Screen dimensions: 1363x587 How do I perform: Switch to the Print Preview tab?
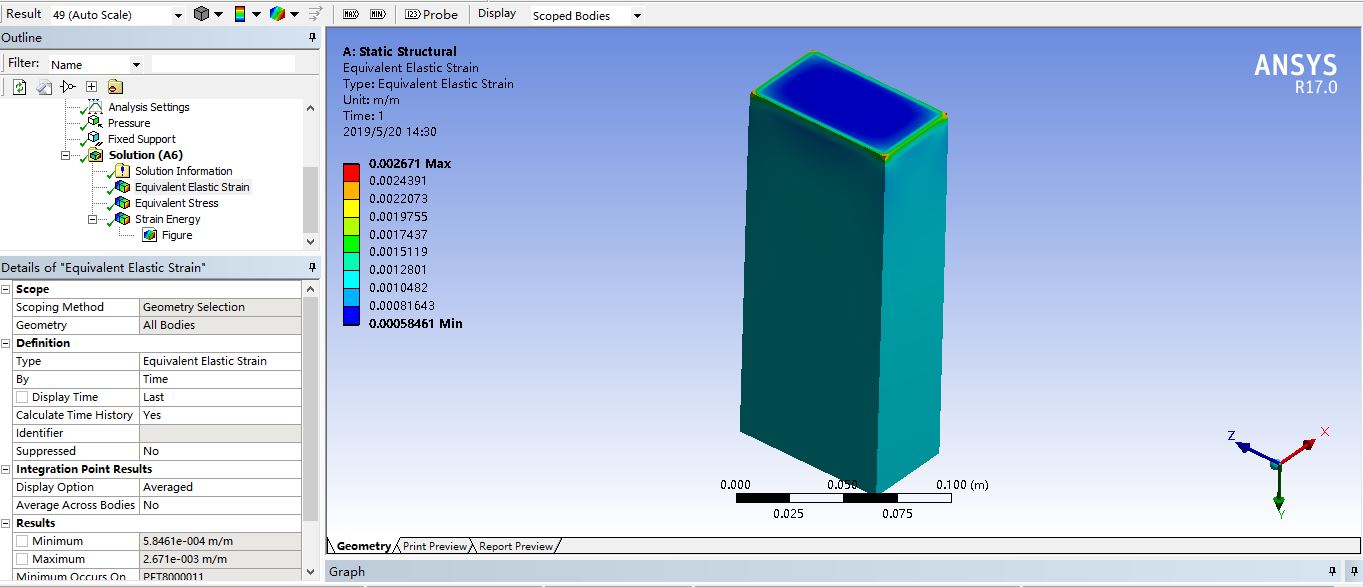tap(434, 546)
